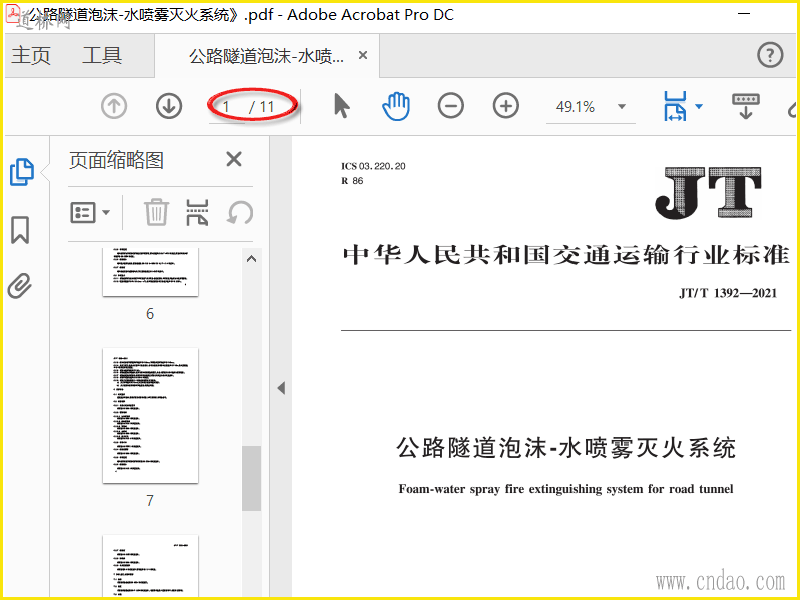
Task: Close the 页面缩略图 panel
Action: (234, 159)
